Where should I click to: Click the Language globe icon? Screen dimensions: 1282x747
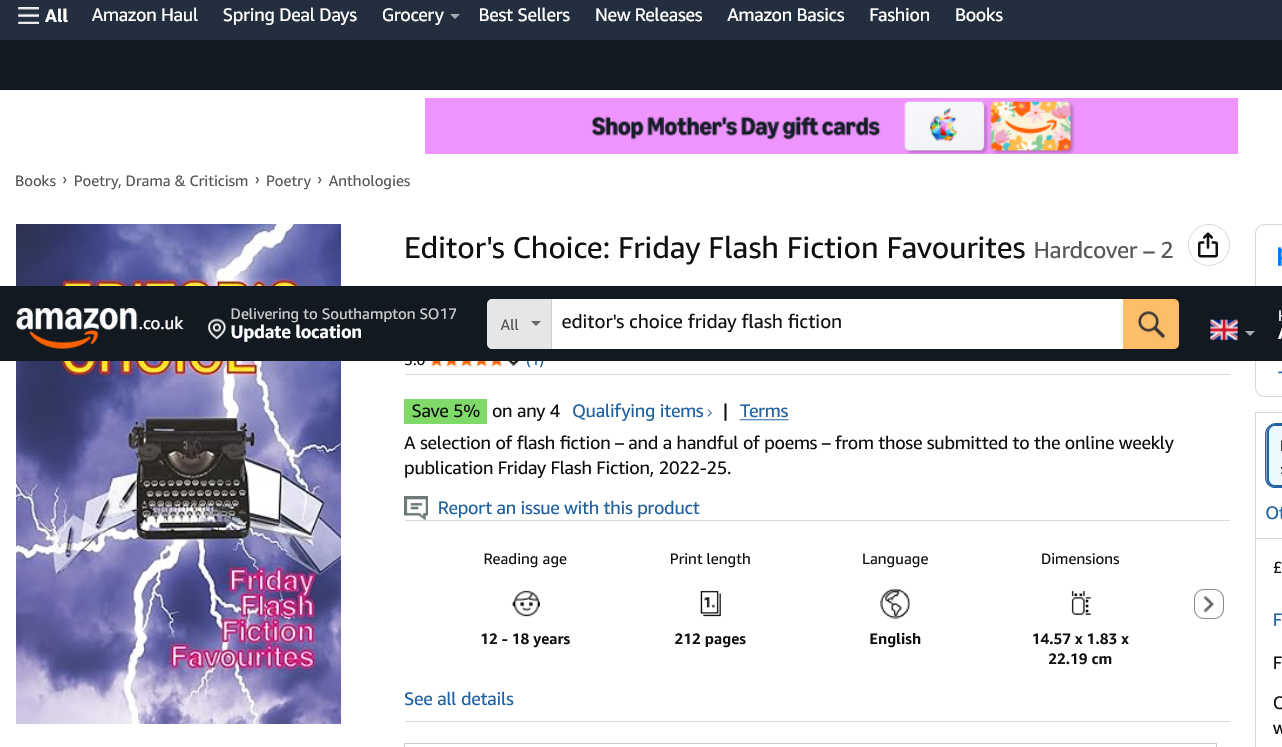coord(895,603)
